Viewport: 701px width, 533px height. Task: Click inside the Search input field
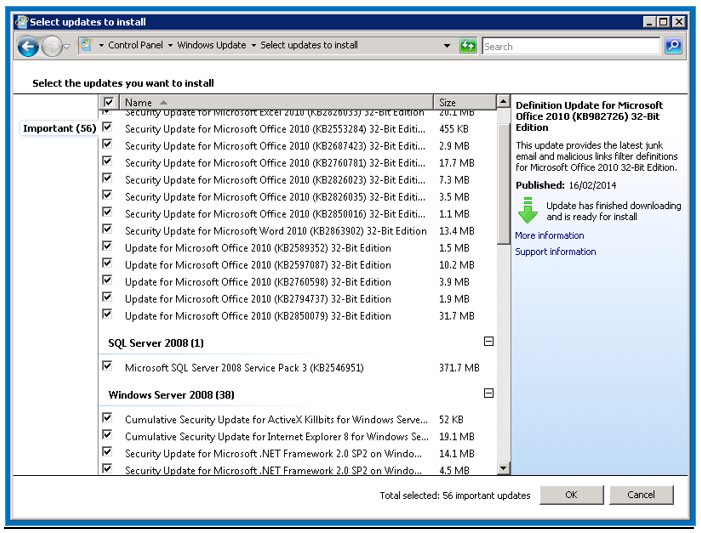571,46
